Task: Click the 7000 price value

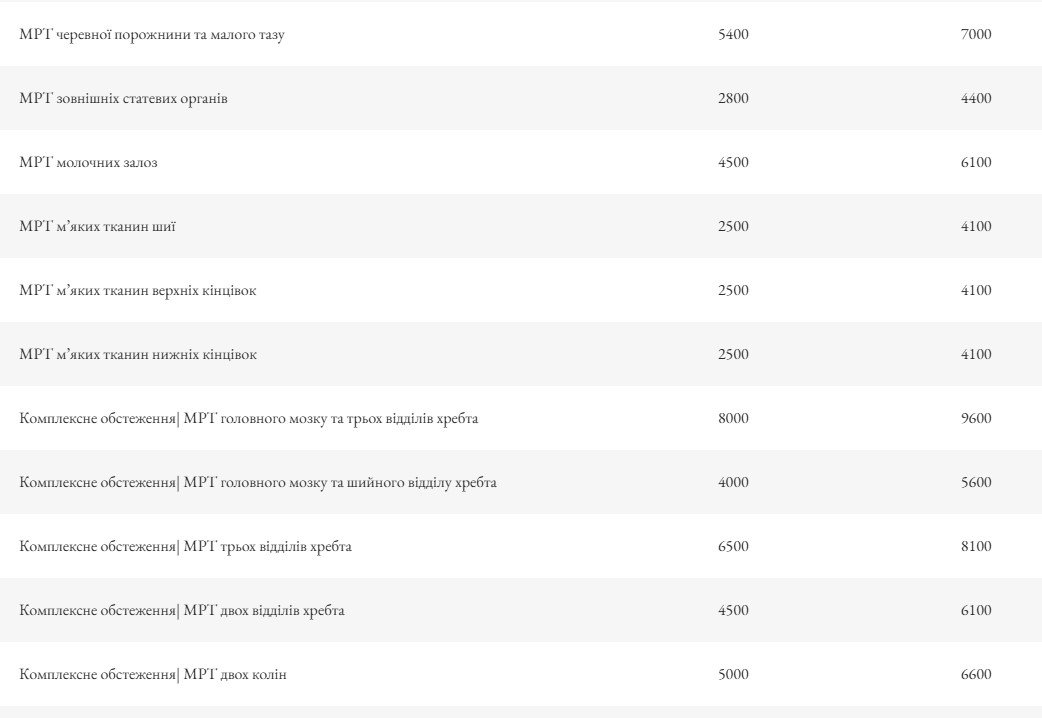Action: [975, 35]
